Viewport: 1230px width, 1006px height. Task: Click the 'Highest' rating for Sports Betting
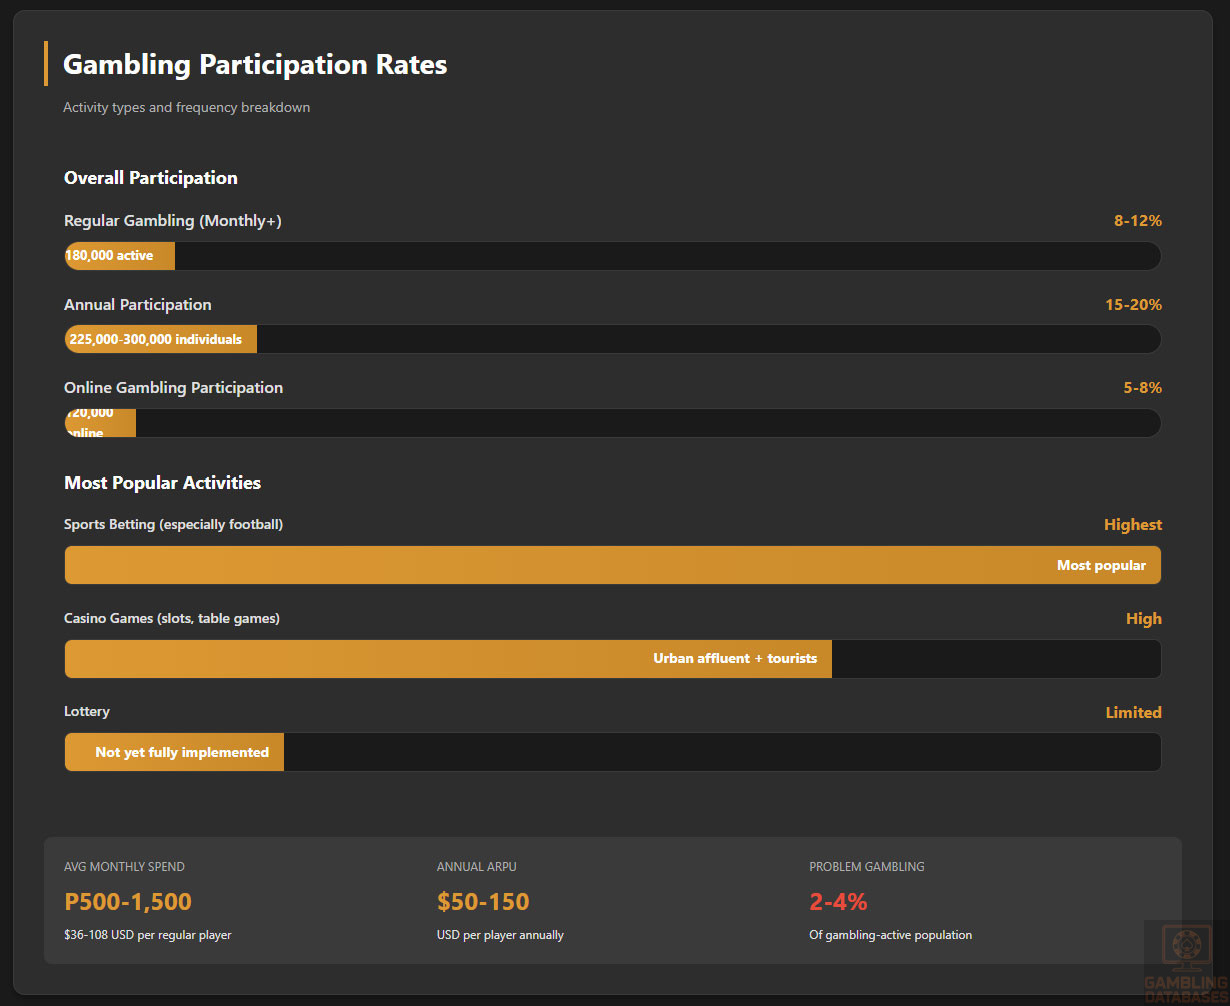(1132, 525)
